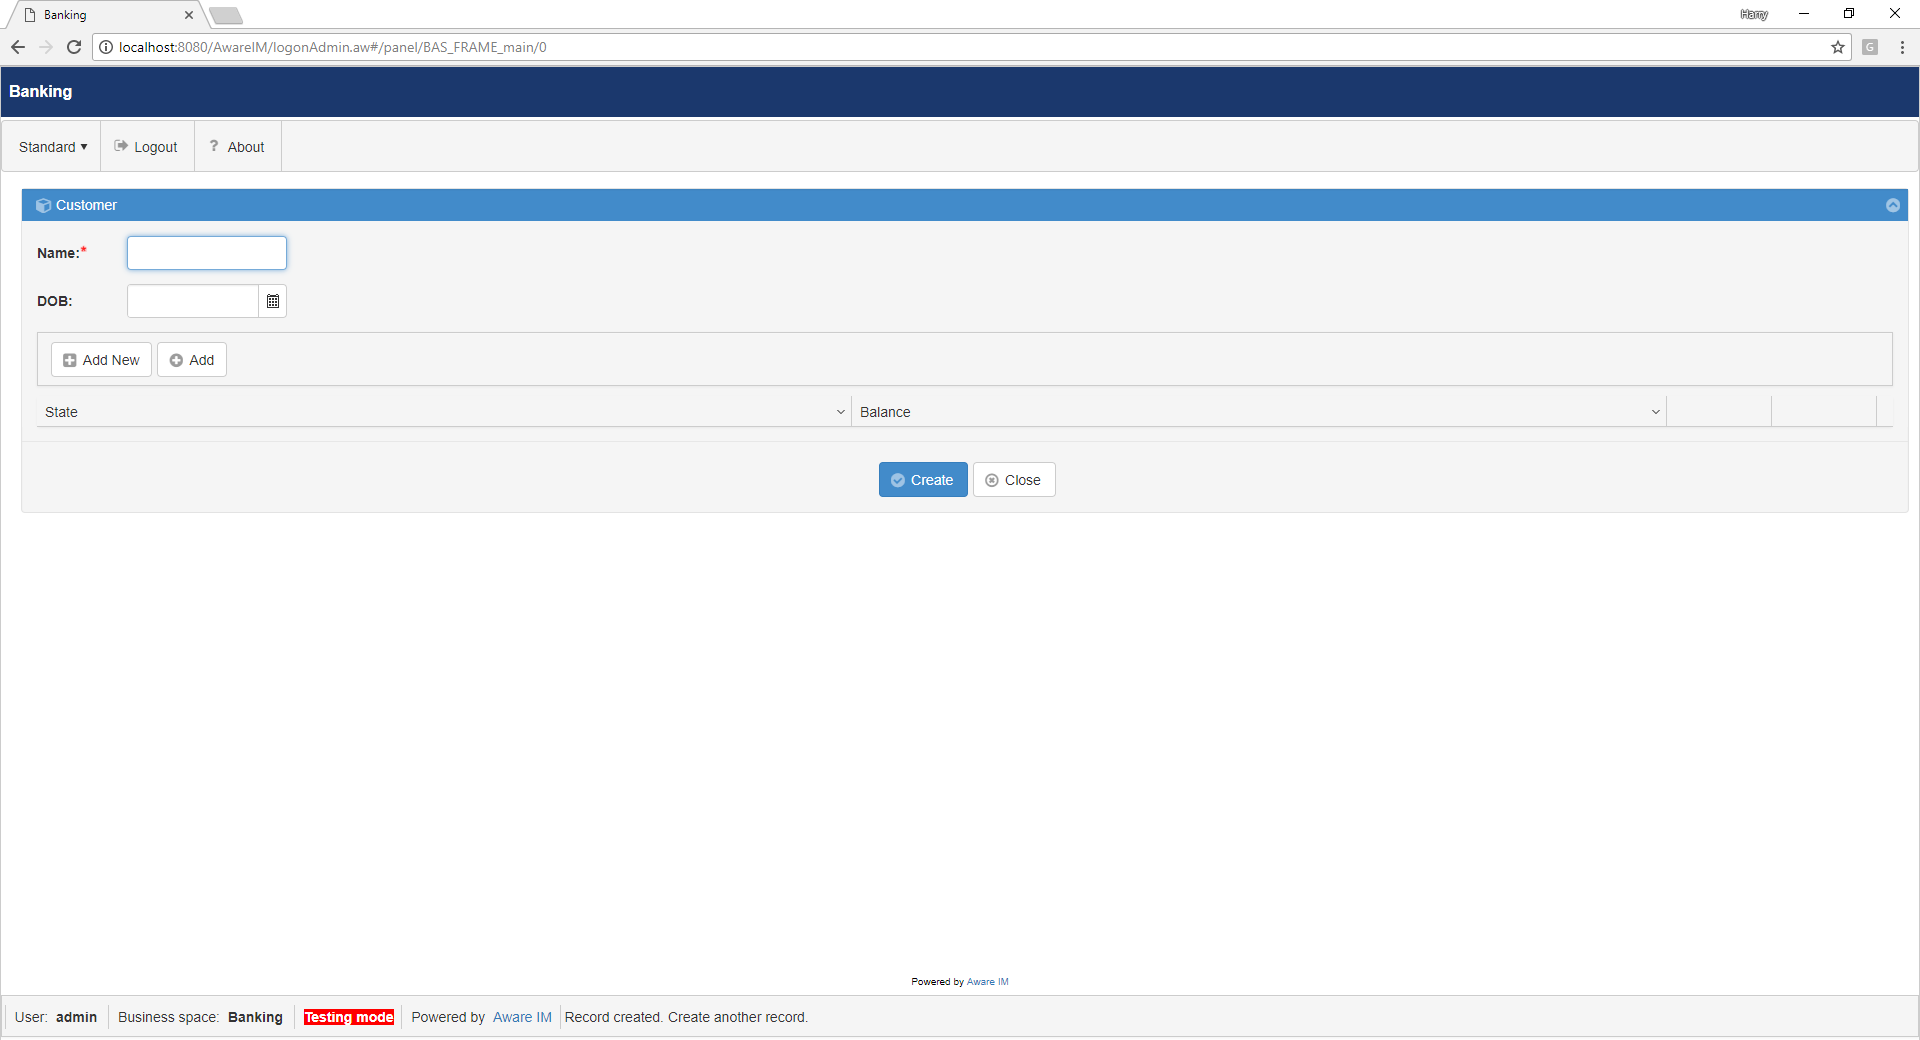Open the Balance column dropdown arrow
The image size is (1920, 1040).
[1656, 412]
